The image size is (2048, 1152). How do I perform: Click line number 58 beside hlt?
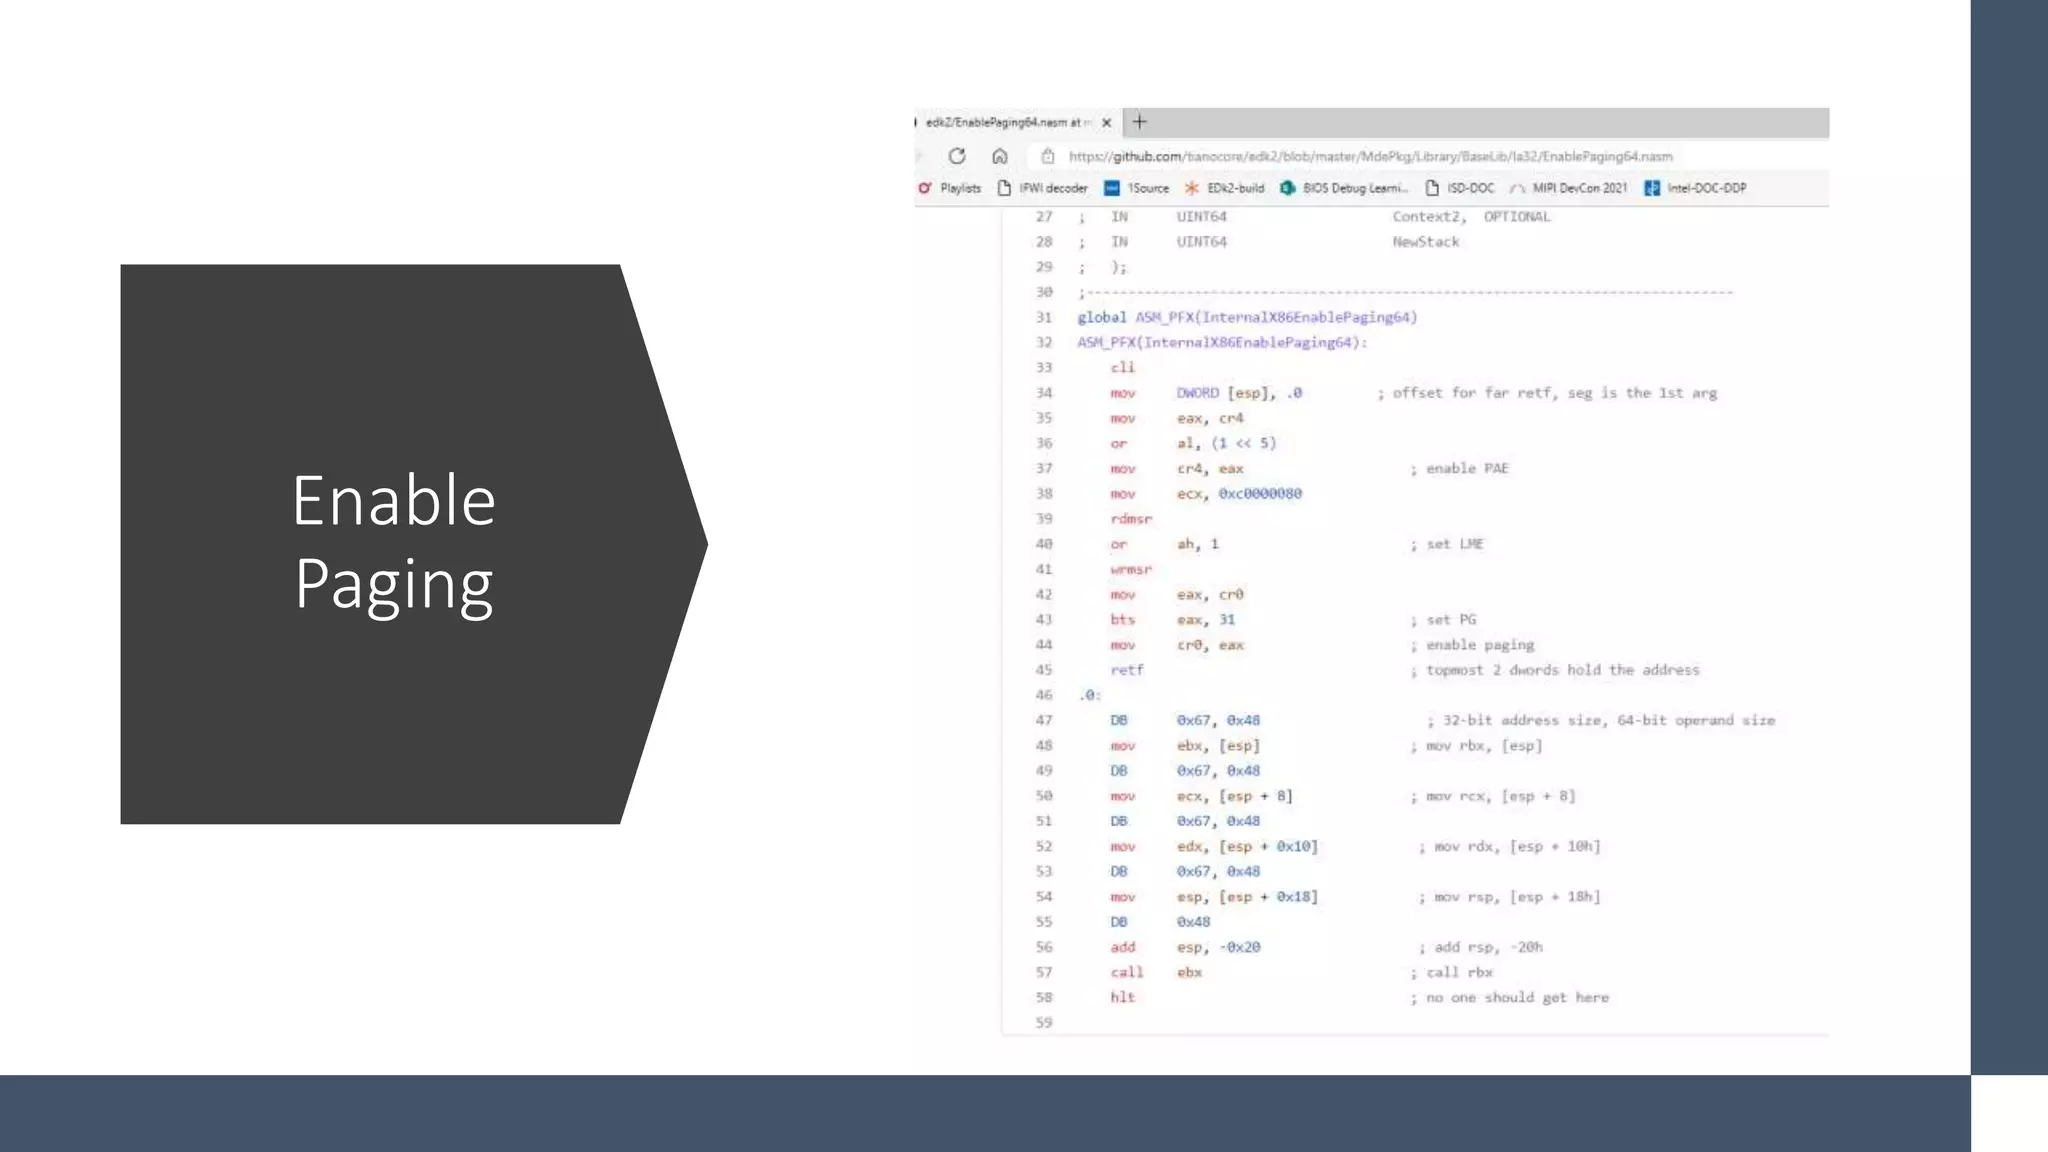click(1044, 997)
